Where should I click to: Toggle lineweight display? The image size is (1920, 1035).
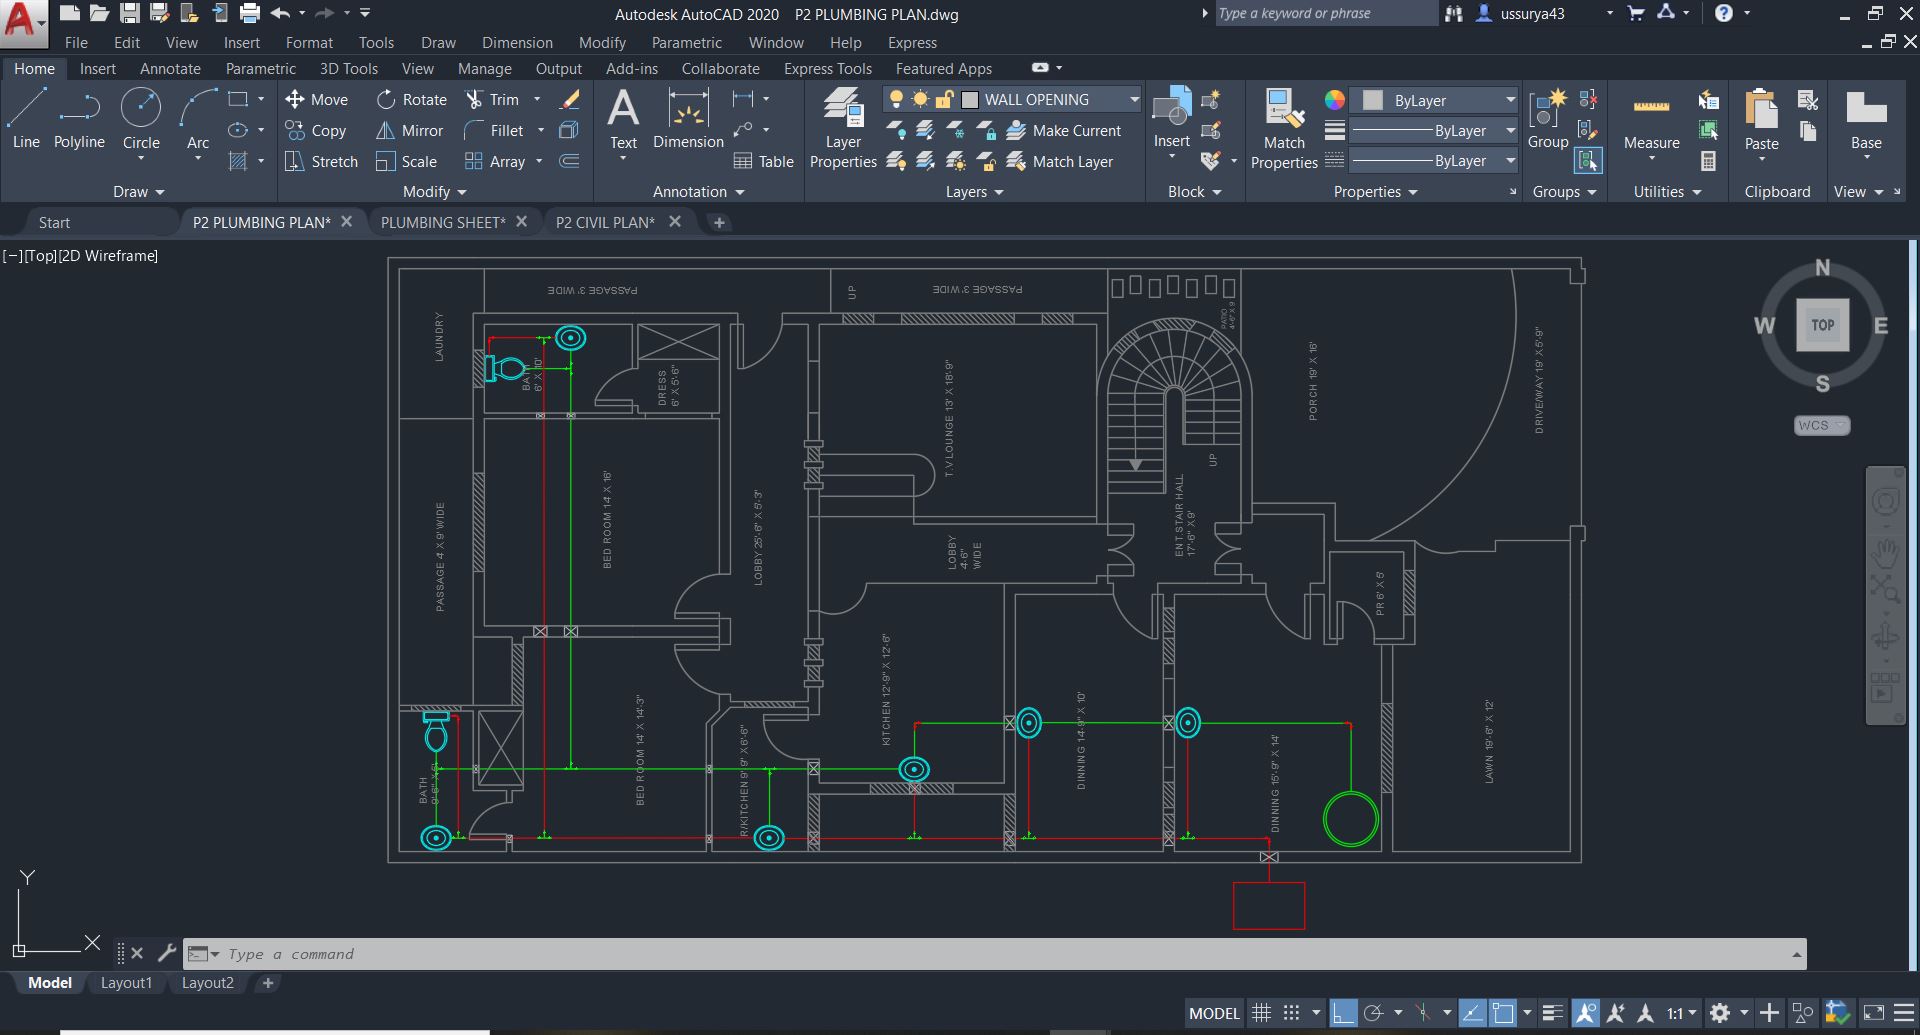coord(1552,1013)
